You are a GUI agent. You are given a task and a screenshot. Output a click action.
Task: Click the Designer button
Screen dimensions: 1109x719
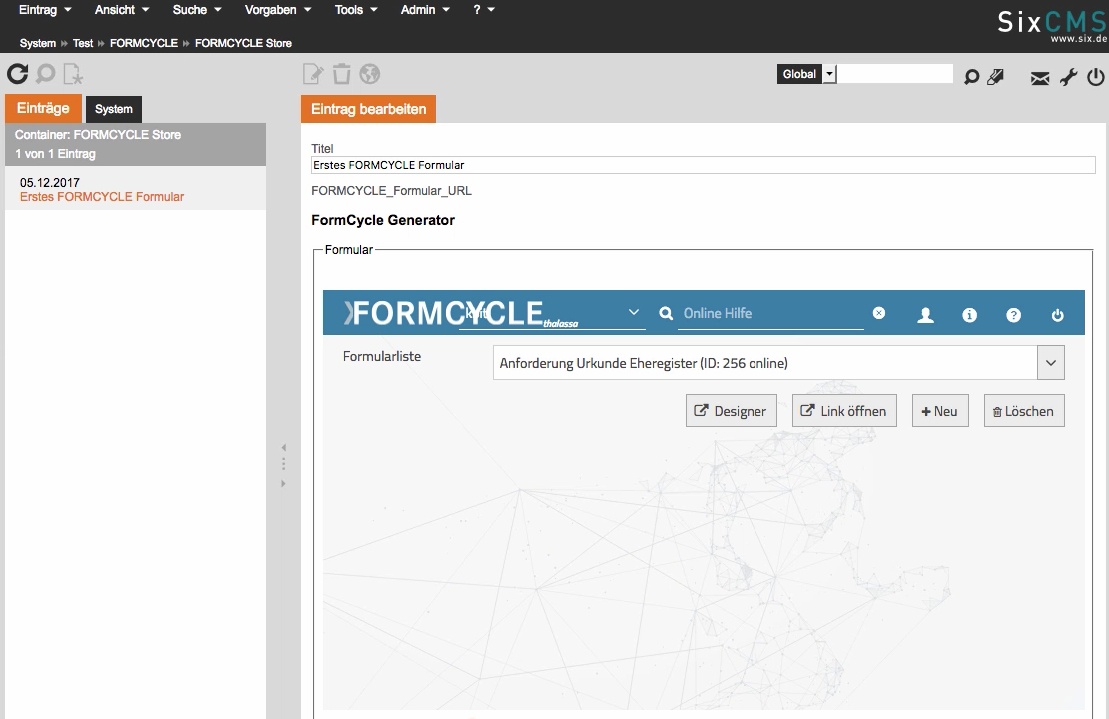(731, 411)
